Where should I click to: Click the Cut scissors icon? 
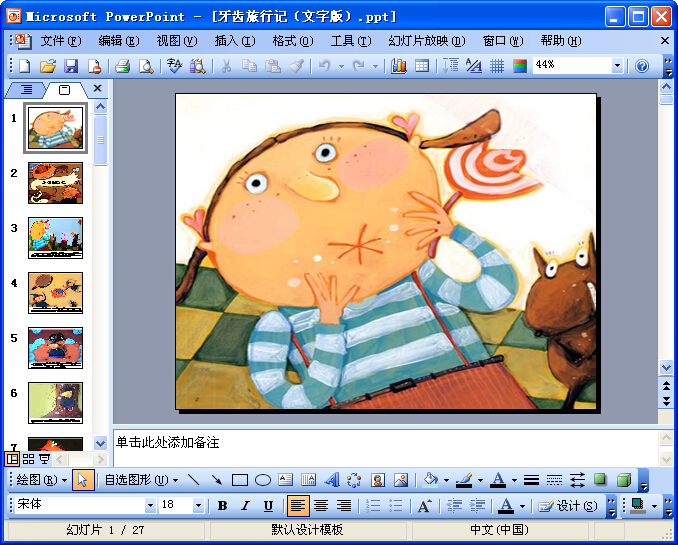(x=226, y=66)
